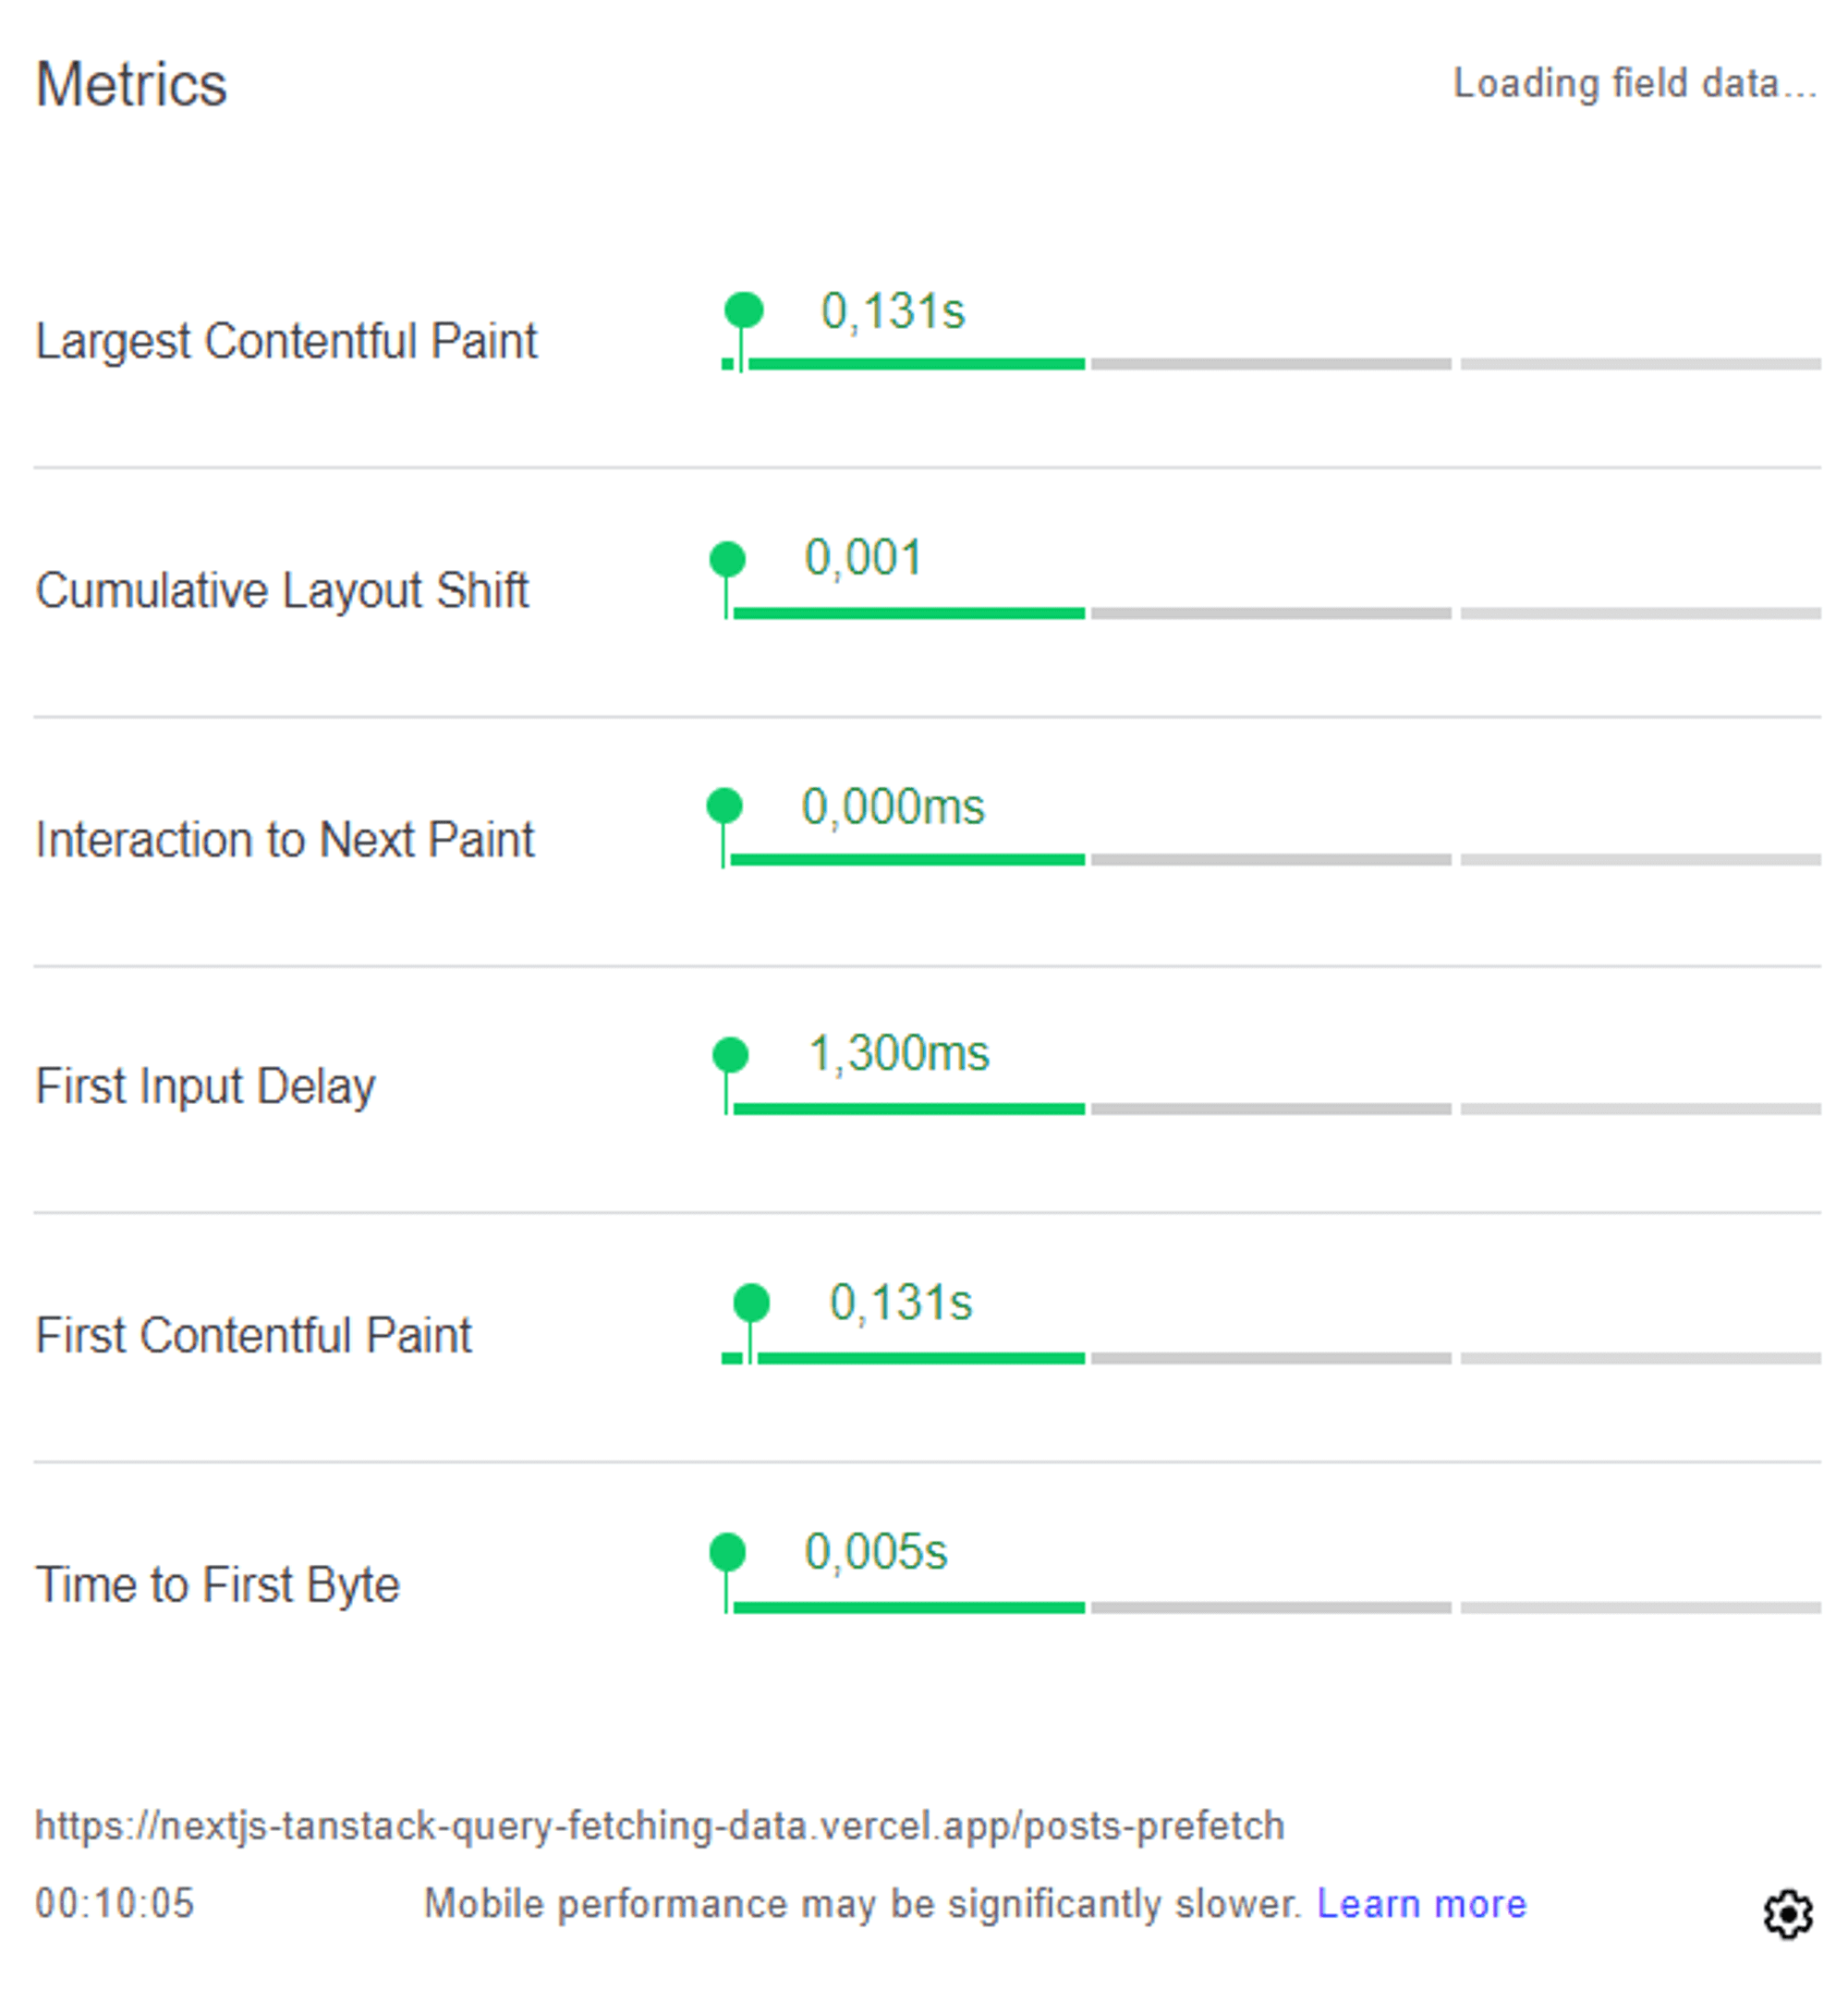Select the First Input Delay label
The image size is (1848, 1989).
(x=205, y=1086)
